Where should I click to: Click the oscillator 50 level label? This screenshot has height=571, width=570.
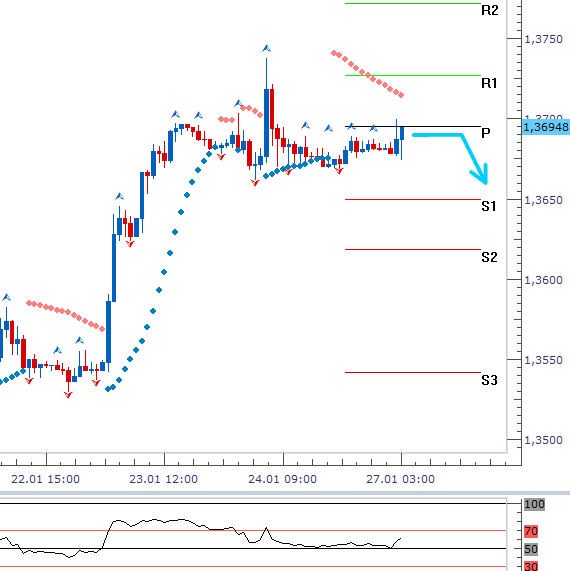coord(531,549)
